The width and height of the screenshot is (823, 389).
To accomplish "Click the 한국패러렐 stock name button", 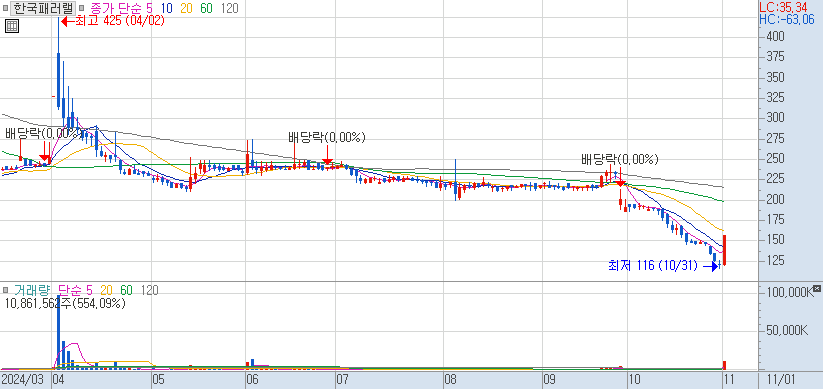I will pos(44,8).
